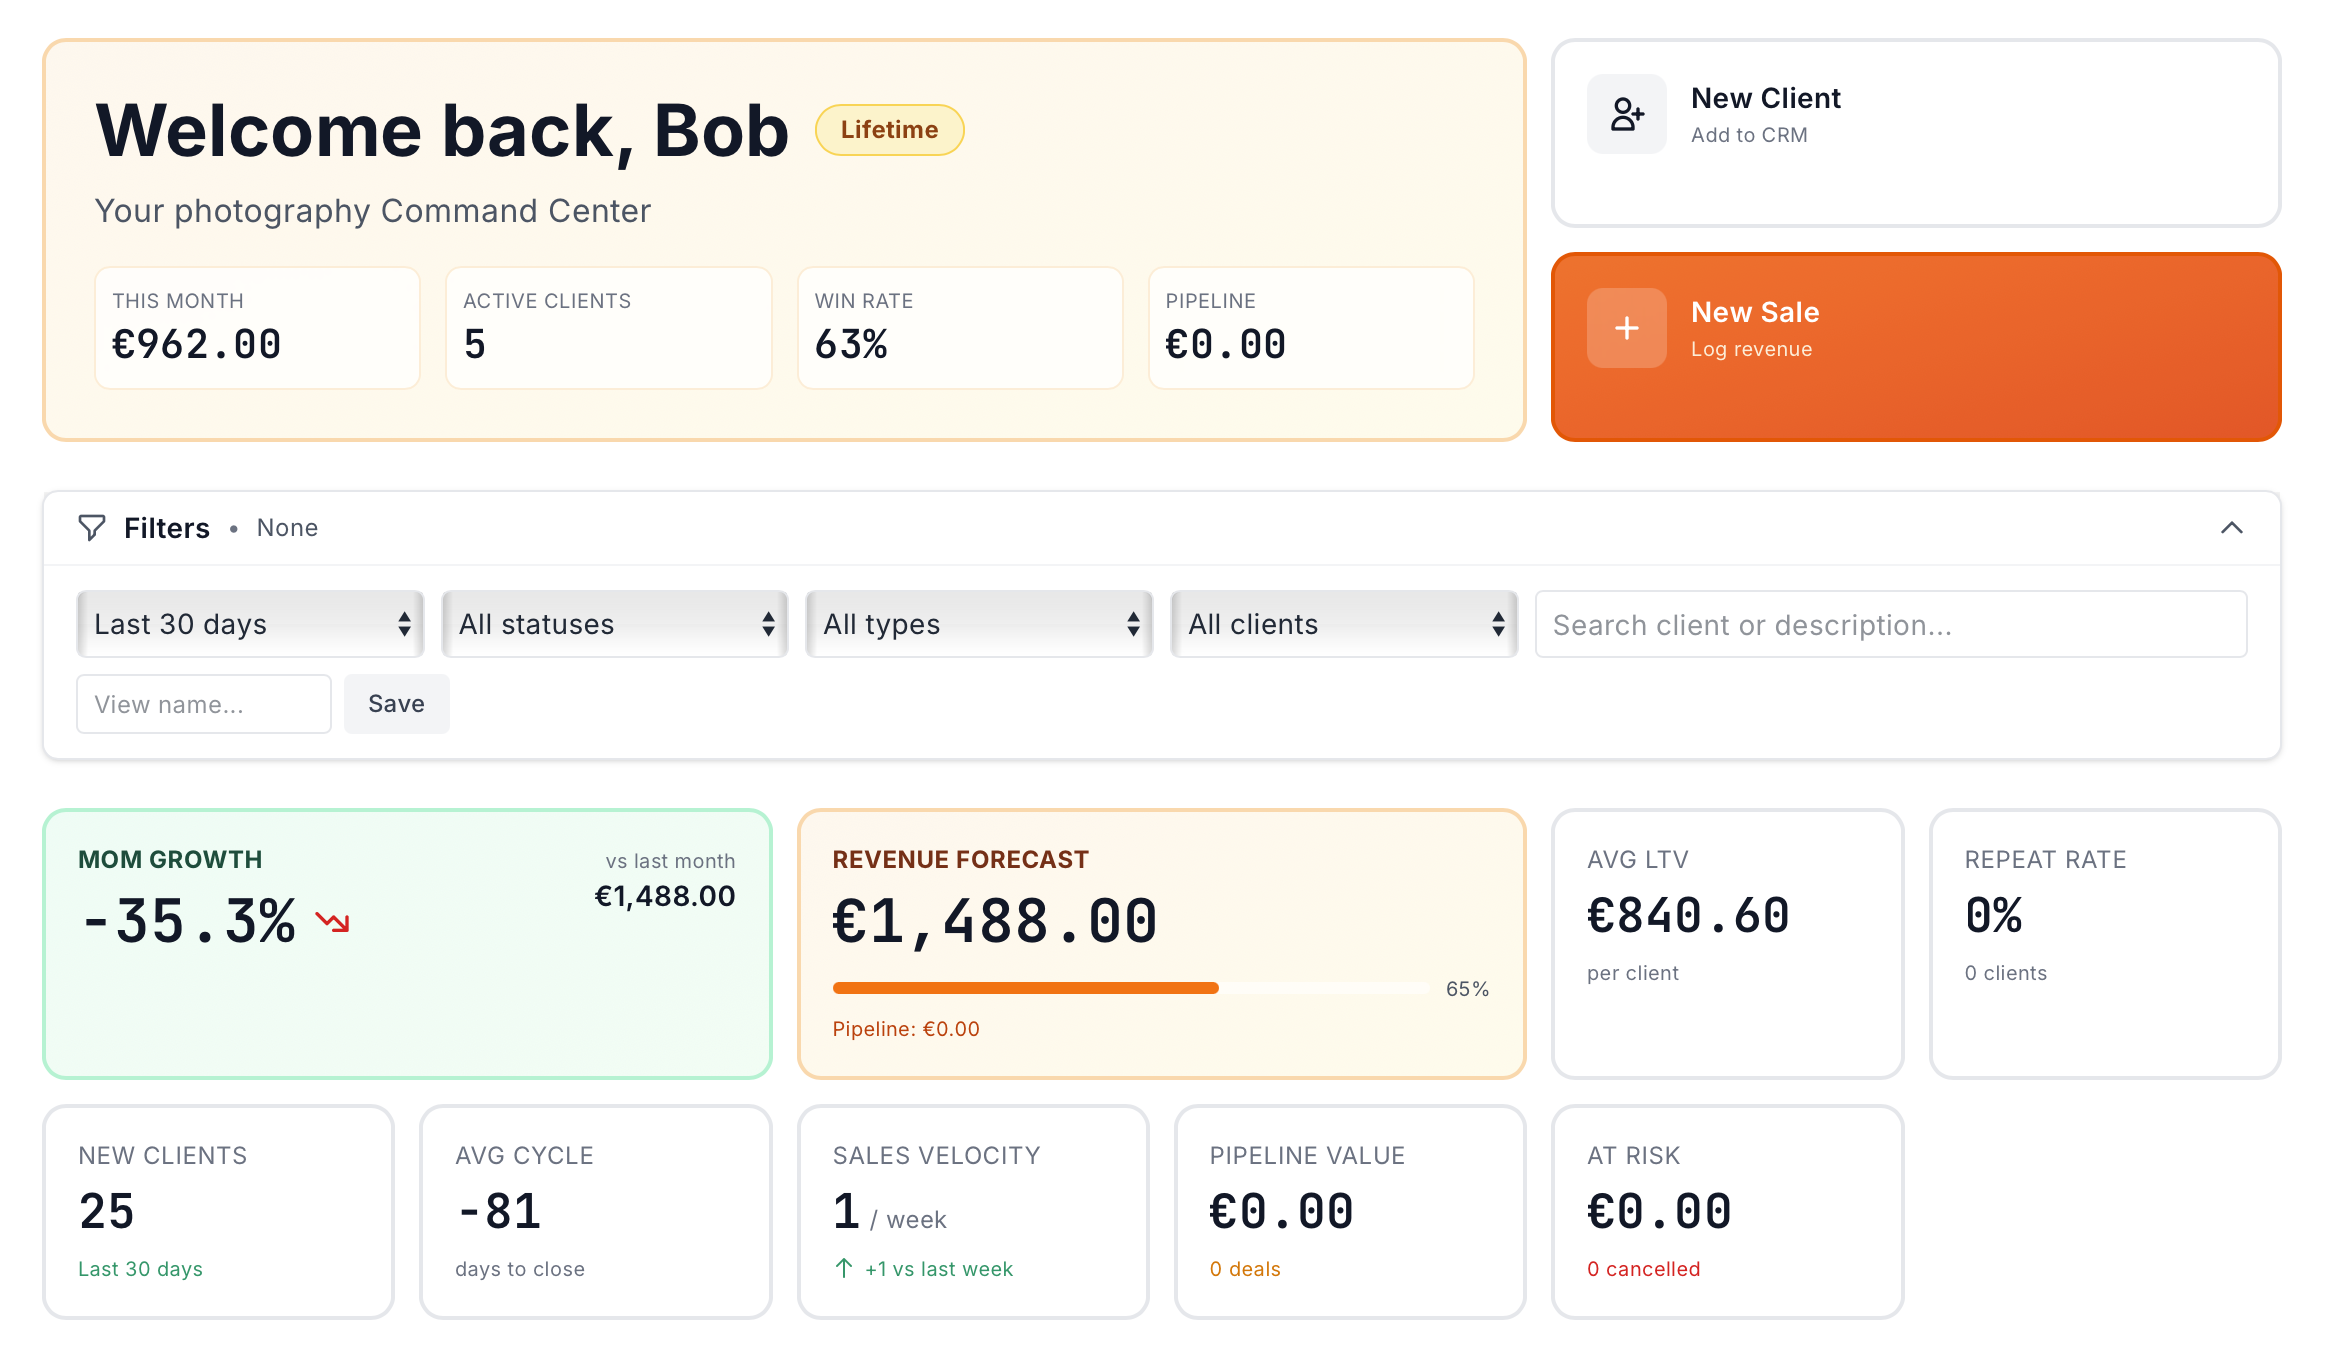Screen dimensions: 2326x1352
Task: Open the All clients dropdown
Action: coord(1344,624)
